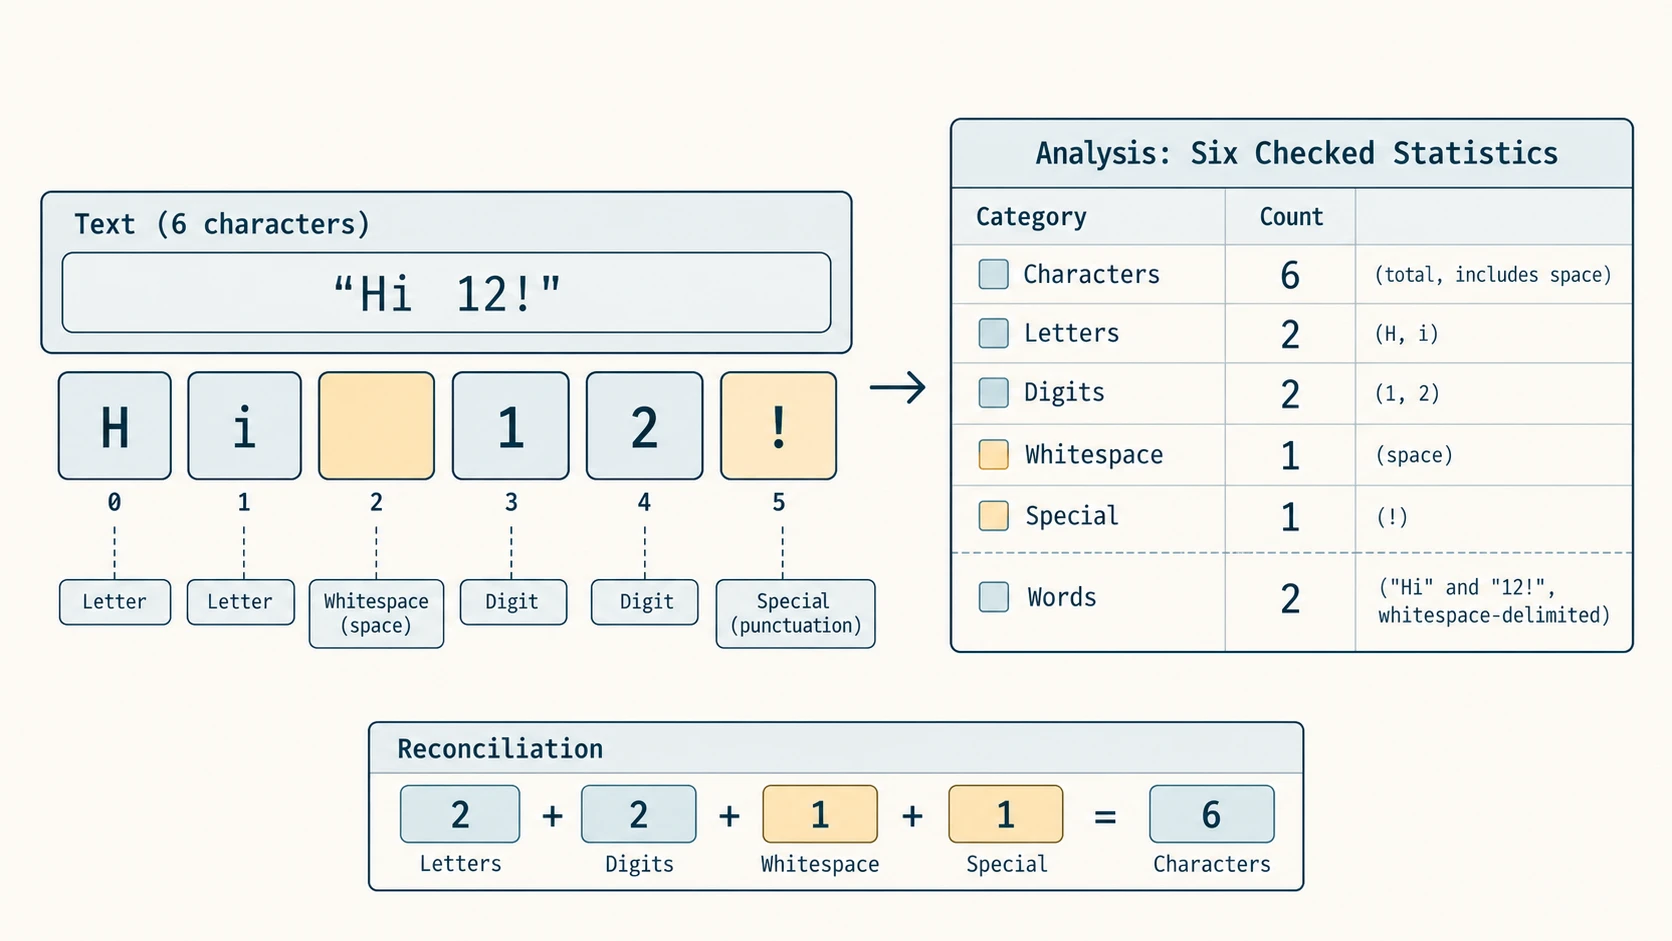Click the Reconciliation Characters box showing 6
1672x941 pixels.
(x=1211, y=814)
